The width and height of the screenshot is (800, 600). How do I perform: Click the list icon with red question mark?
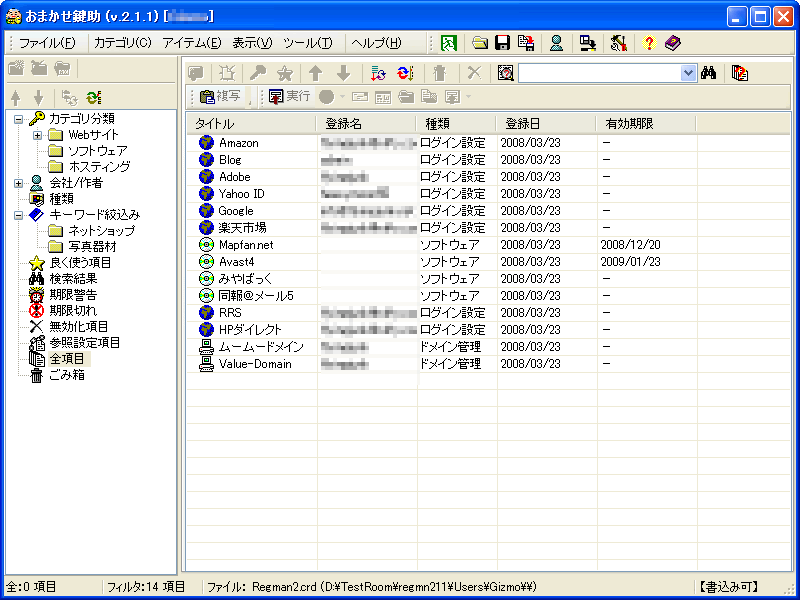(x=739, y=73)
